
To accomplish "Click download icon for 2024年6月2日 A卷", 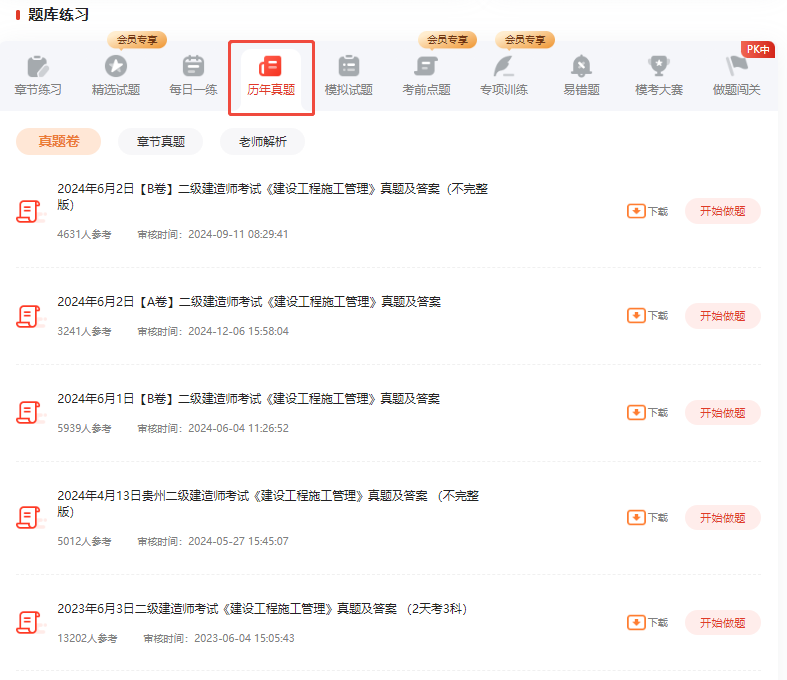I will tap(636, 316).
